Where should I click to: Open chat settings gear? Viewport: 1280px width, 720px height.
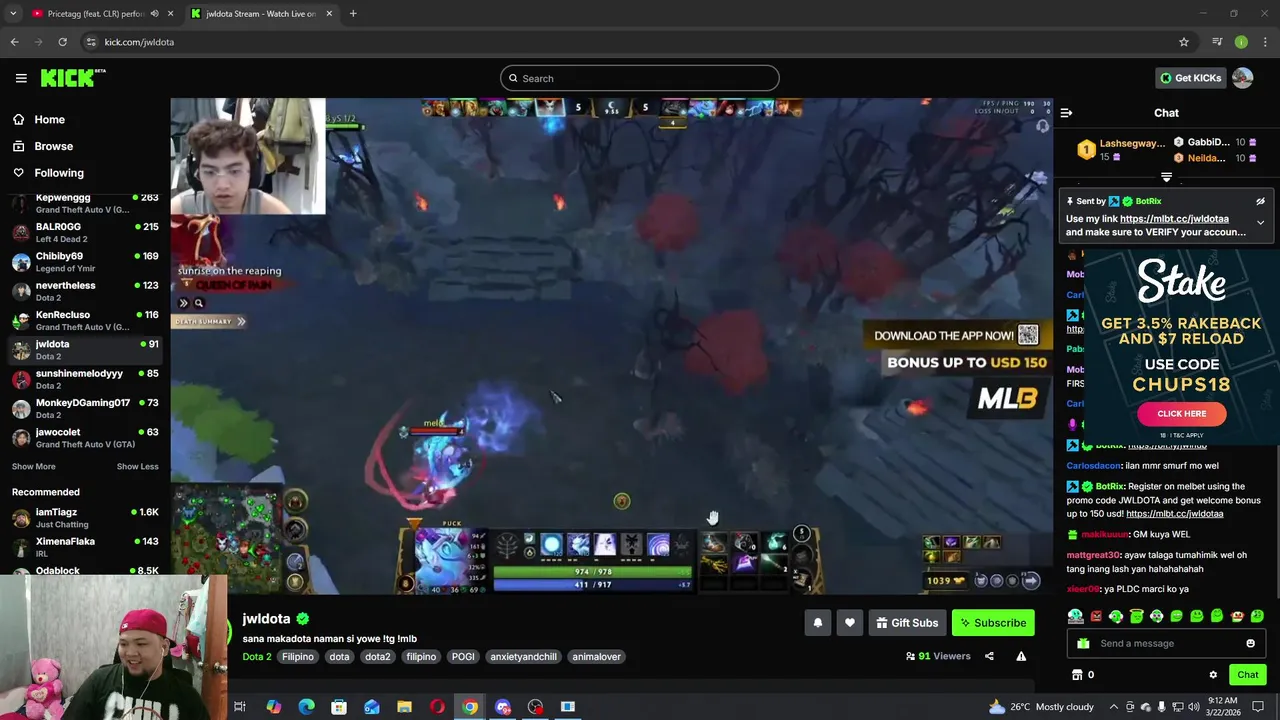[1213, 675]
